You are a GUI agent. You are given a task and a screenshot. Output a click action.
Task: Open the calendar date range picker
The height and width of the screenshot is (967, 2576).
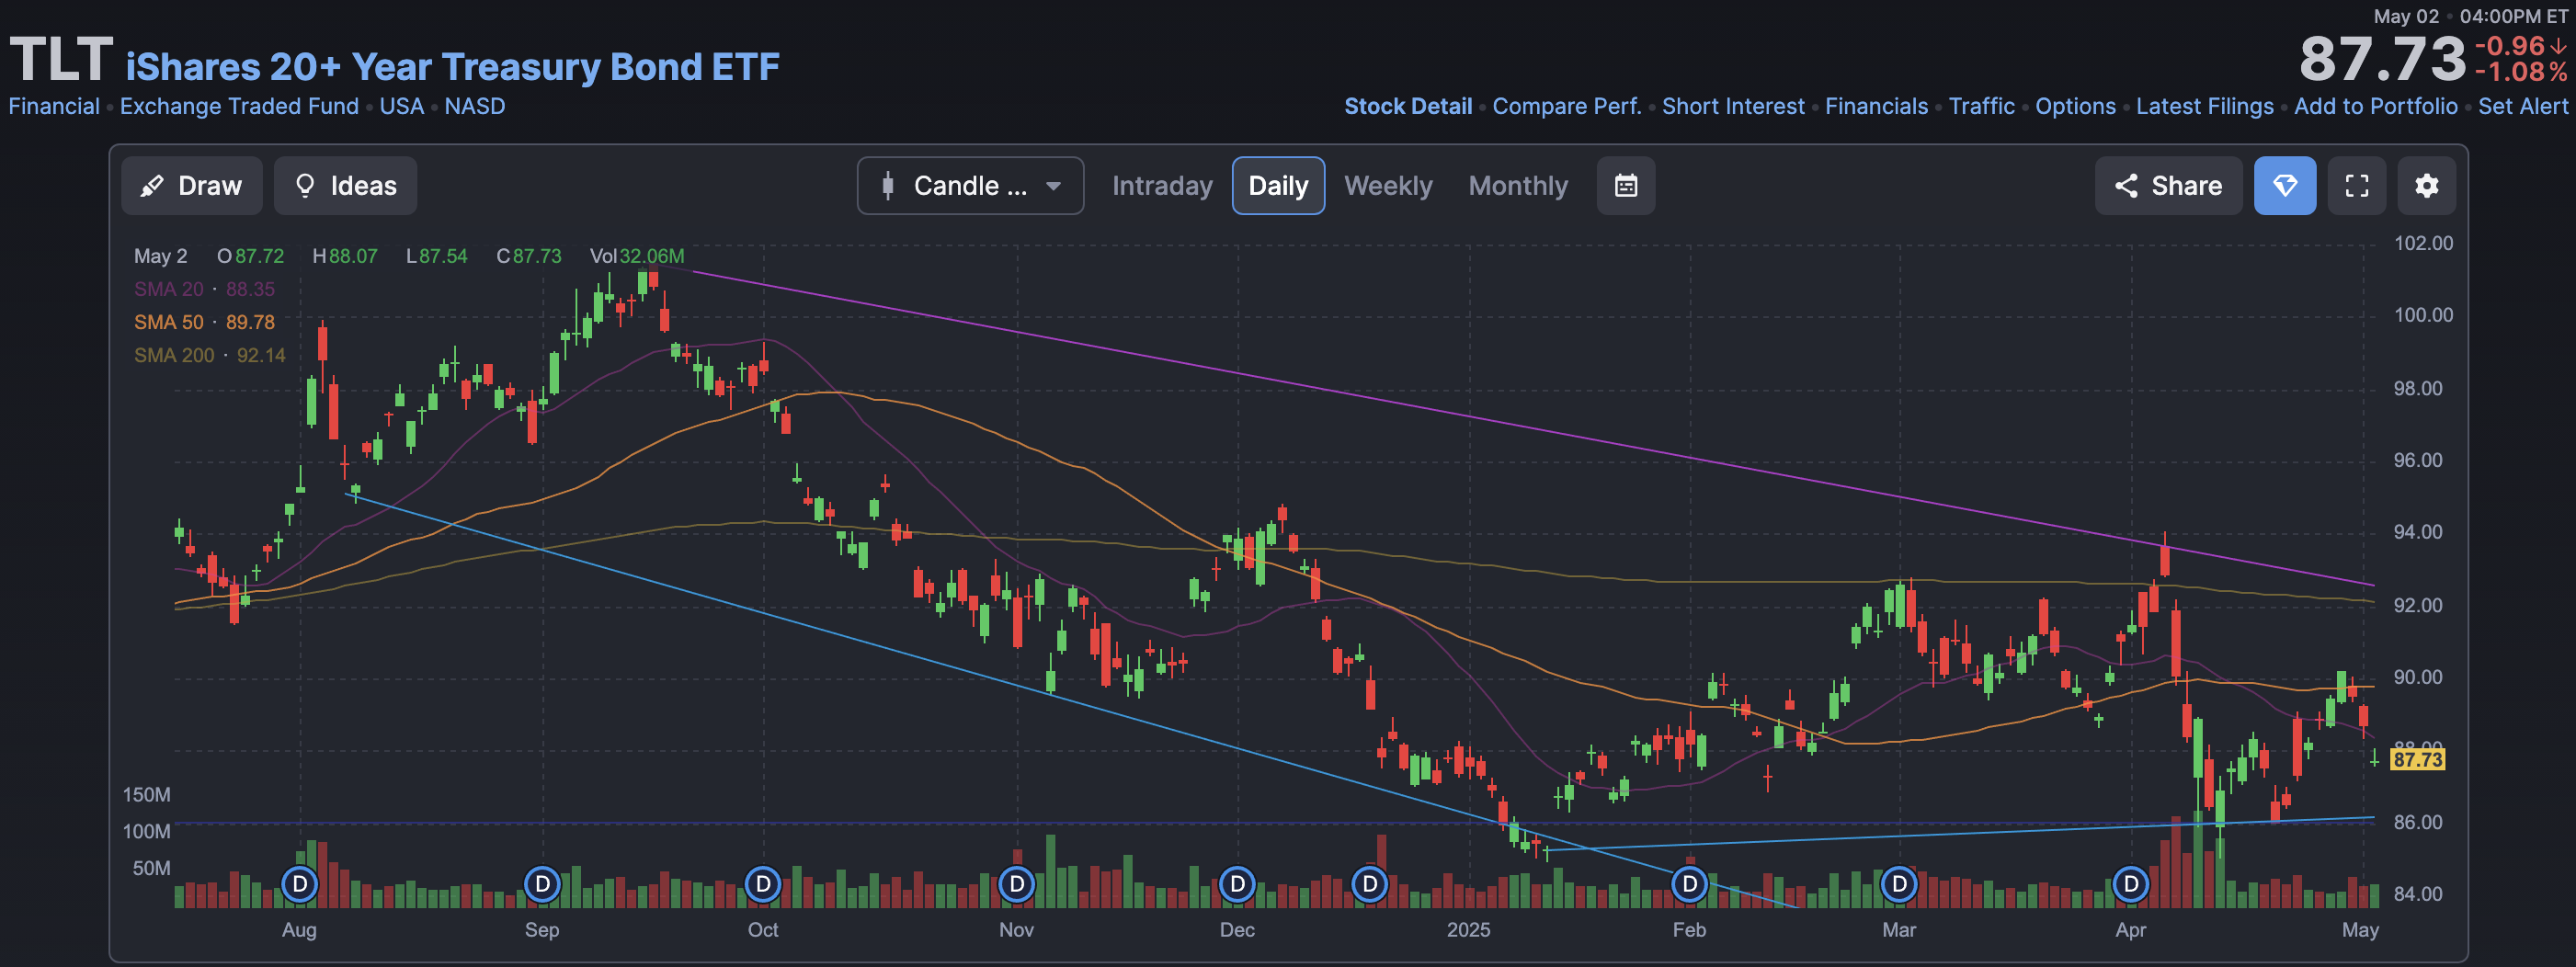[1626, 186]
